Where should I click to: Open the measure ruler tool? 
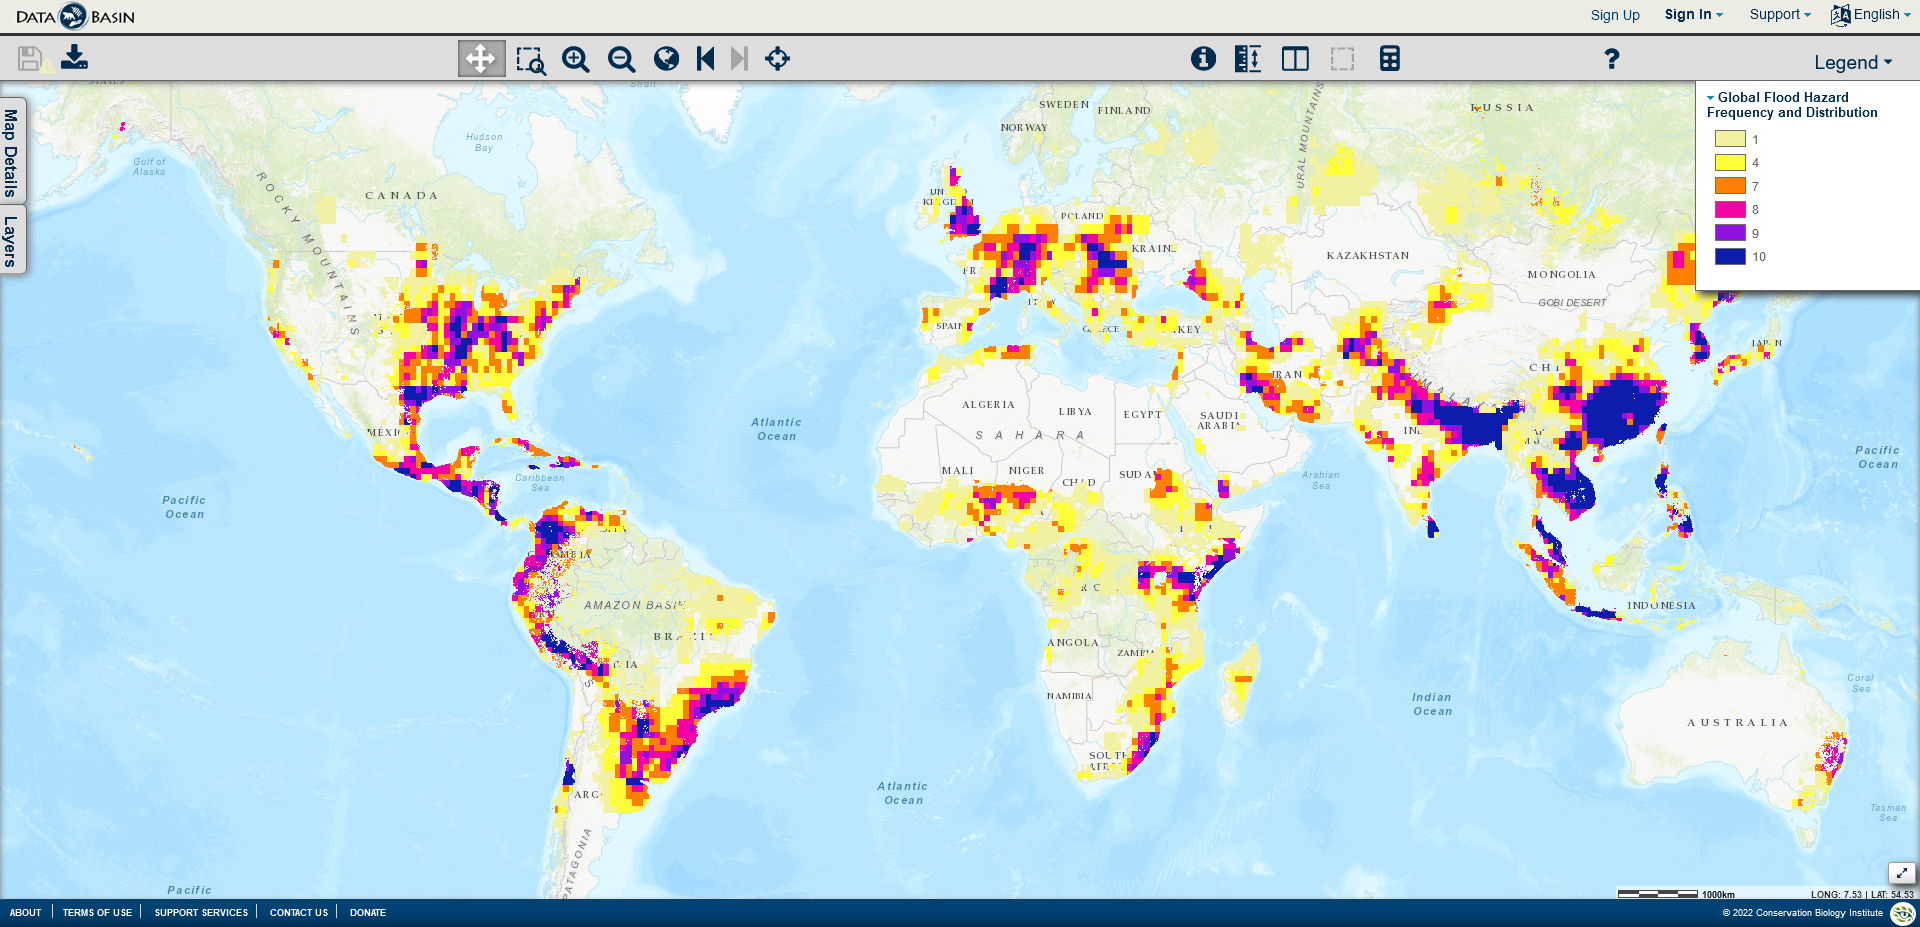1248,59
